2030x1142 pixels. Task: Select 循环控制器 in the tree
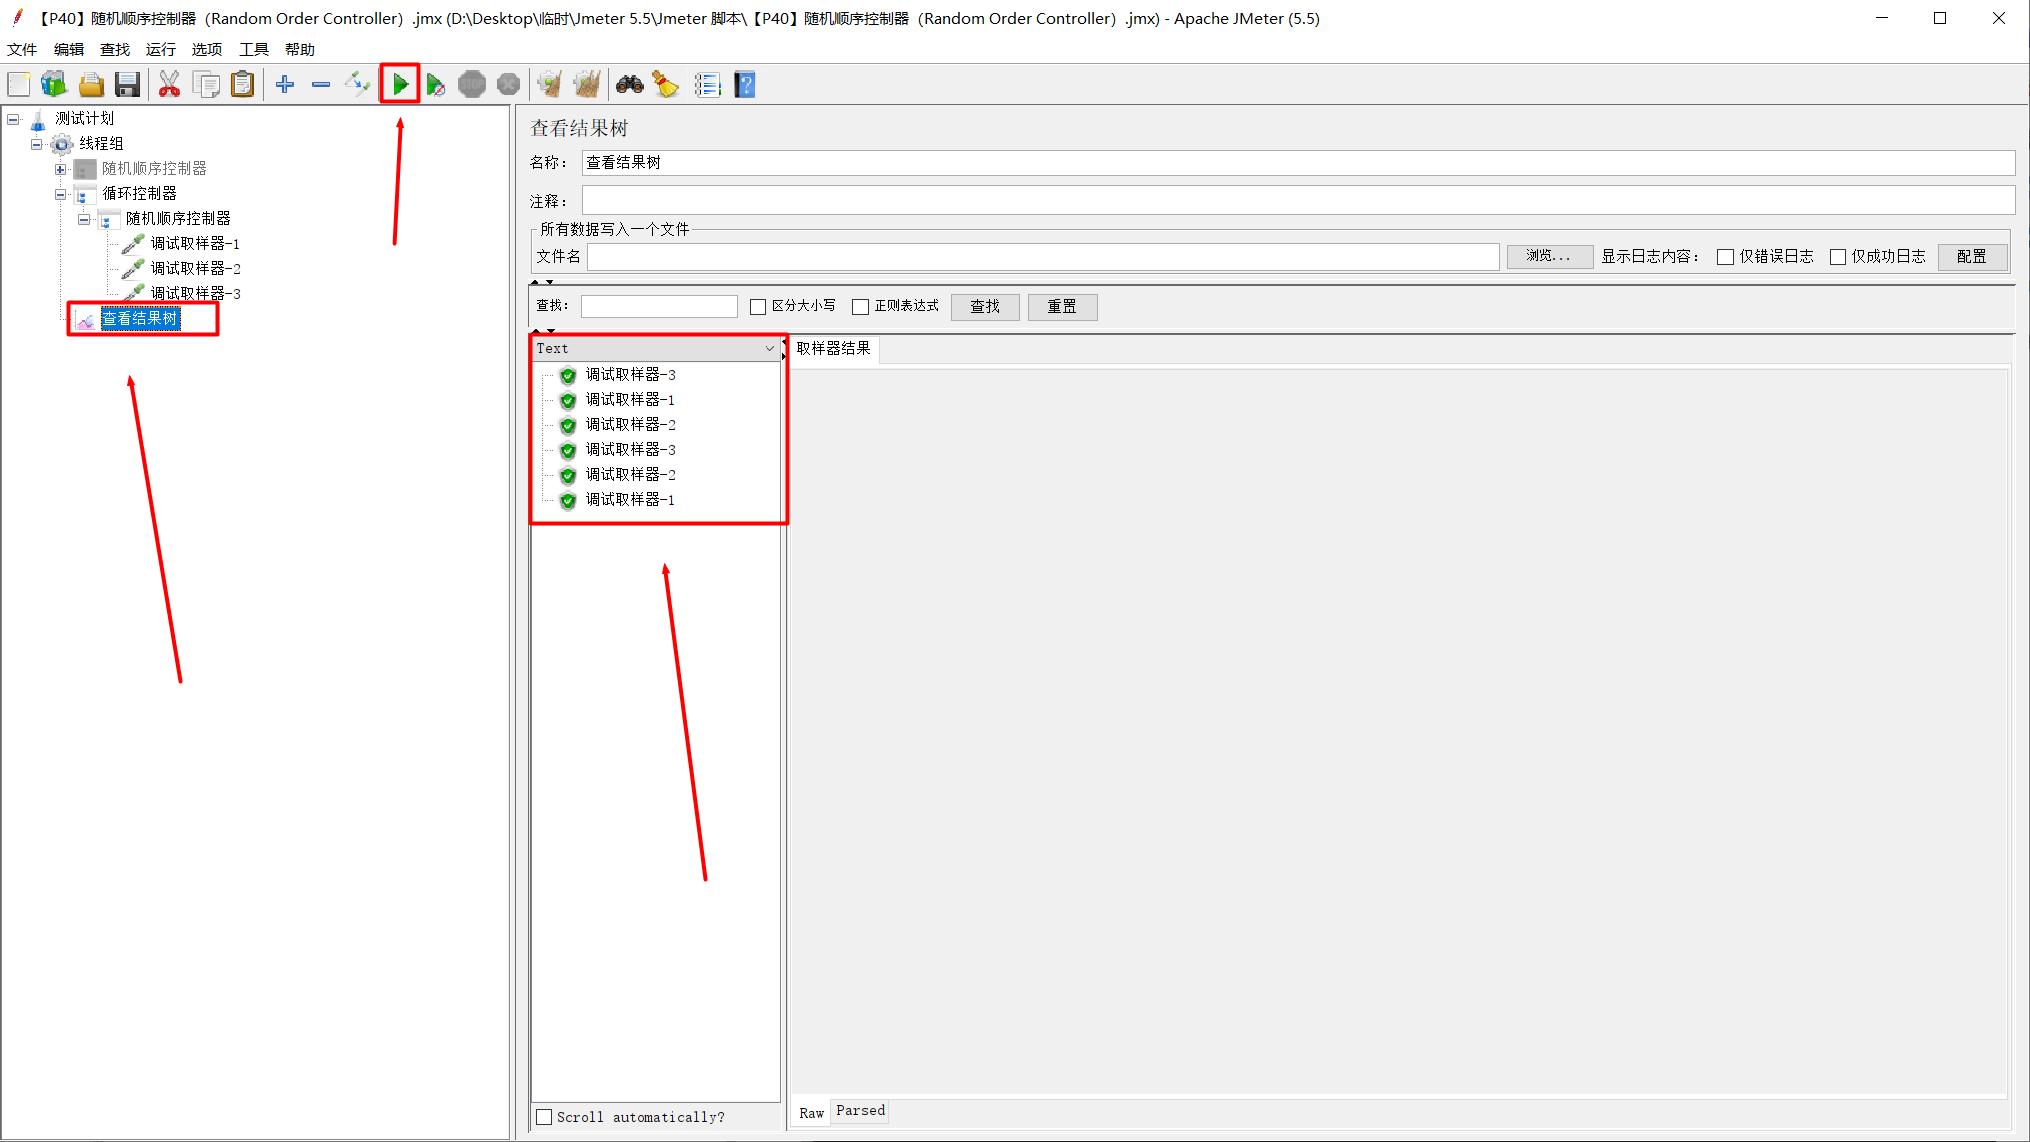pyautogui.click(x=139, y=194)
